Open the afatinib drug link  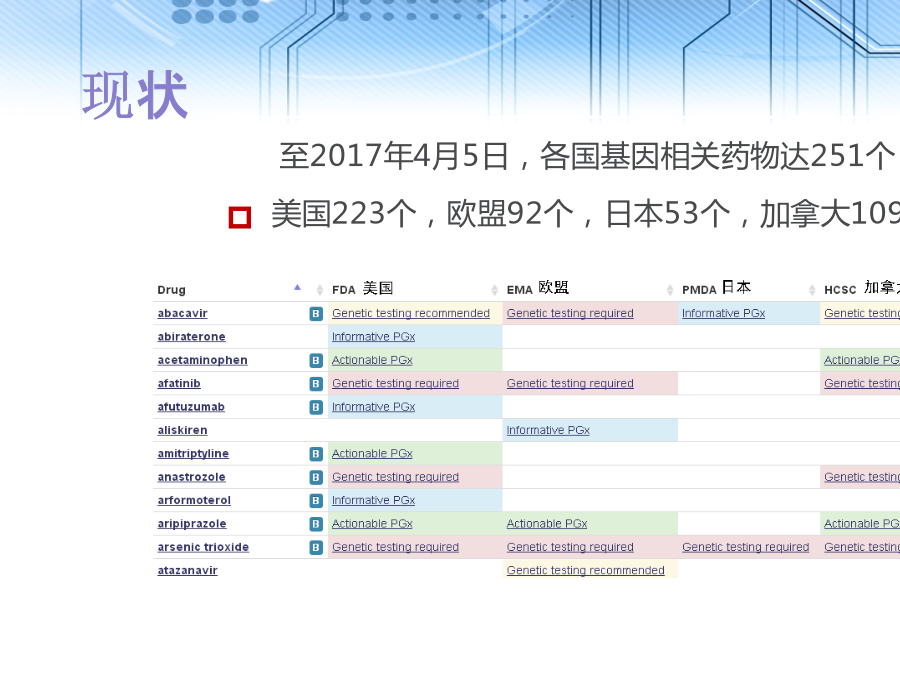(179, 383)
